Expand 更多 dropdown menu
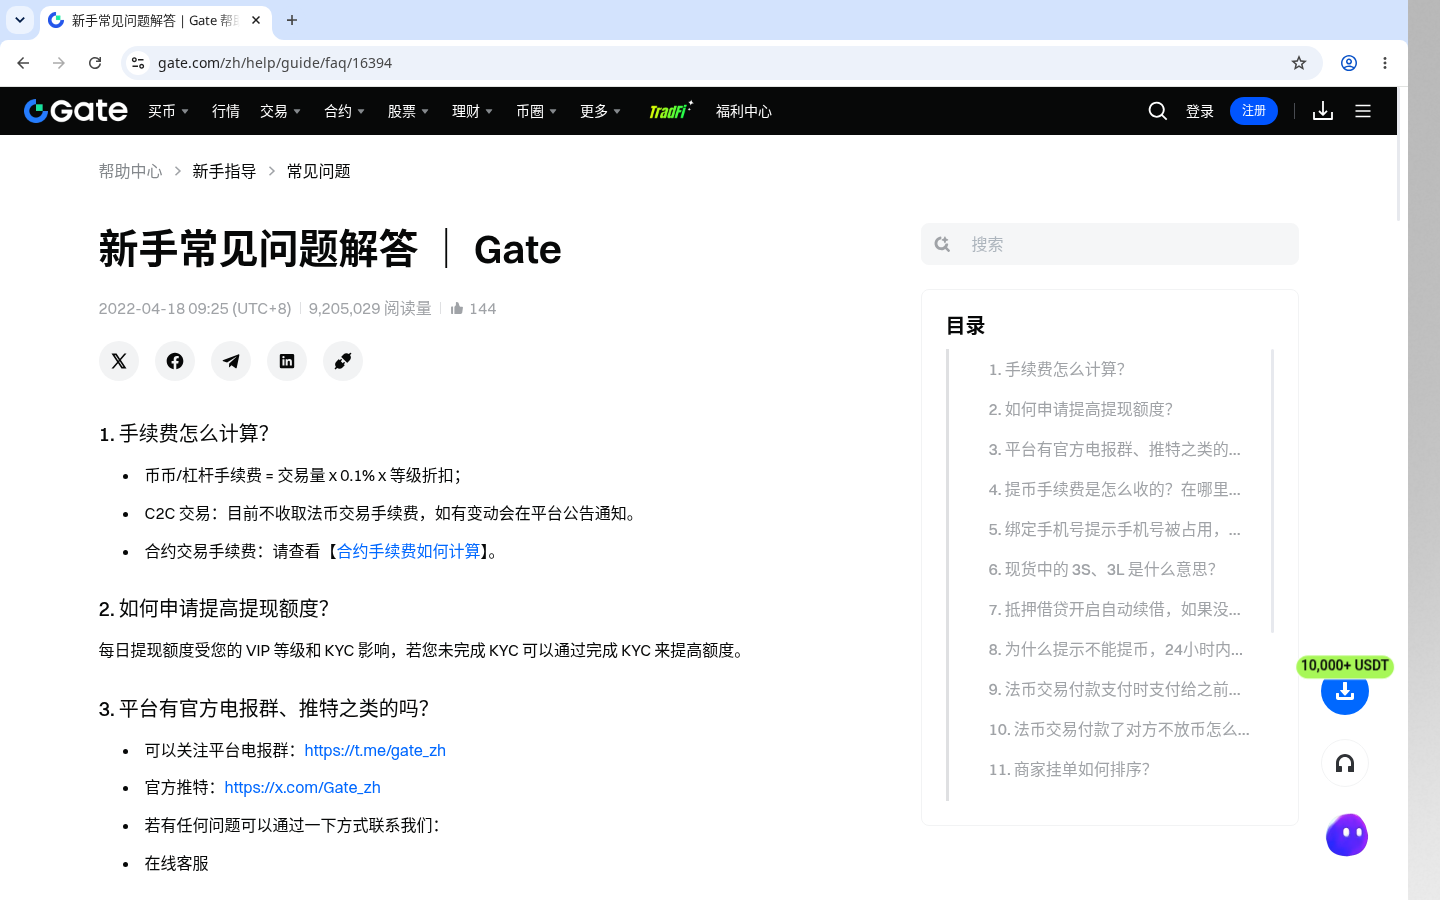This screenshot has height=900, width=1440. (x=600, y=111)
